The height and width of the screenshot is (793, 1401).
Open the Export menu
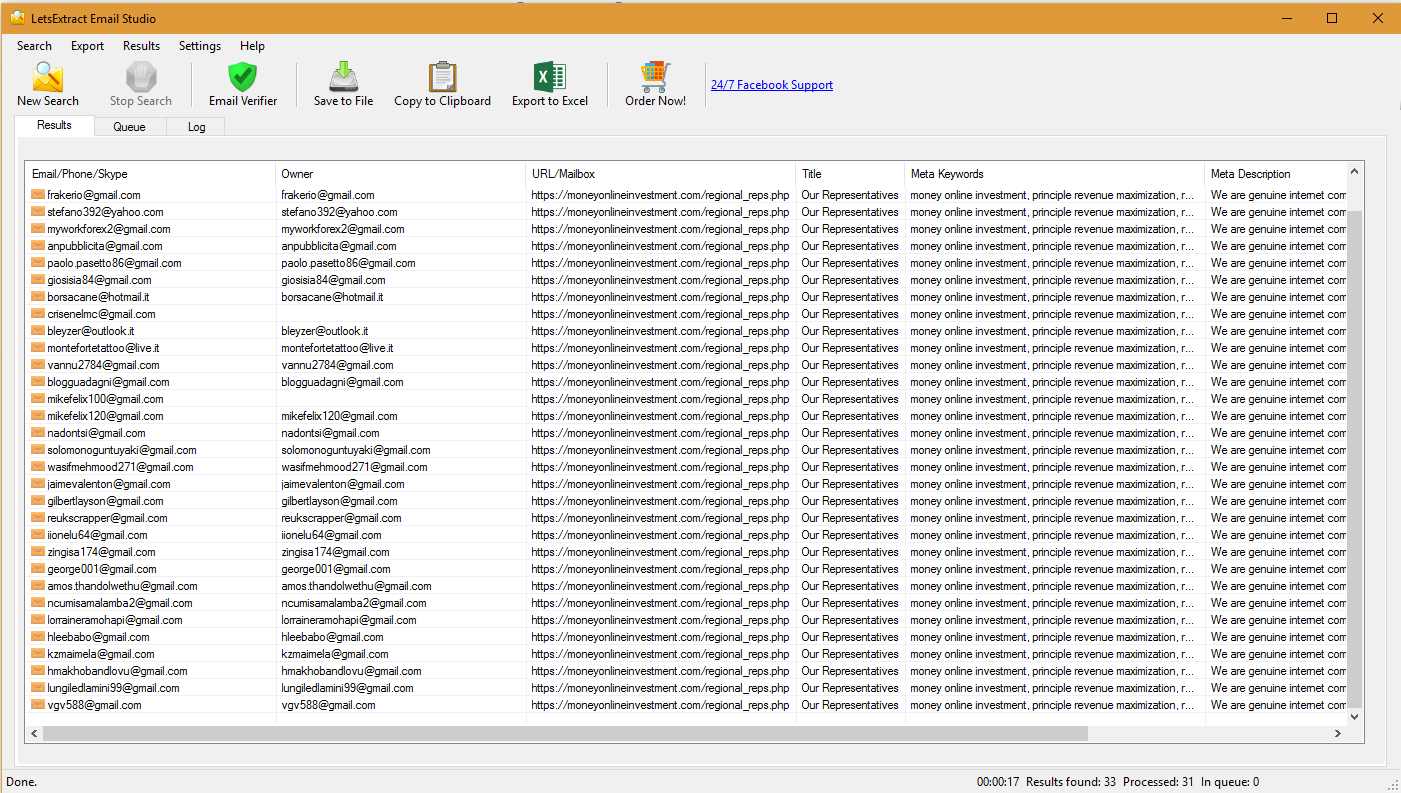(87, 46)
